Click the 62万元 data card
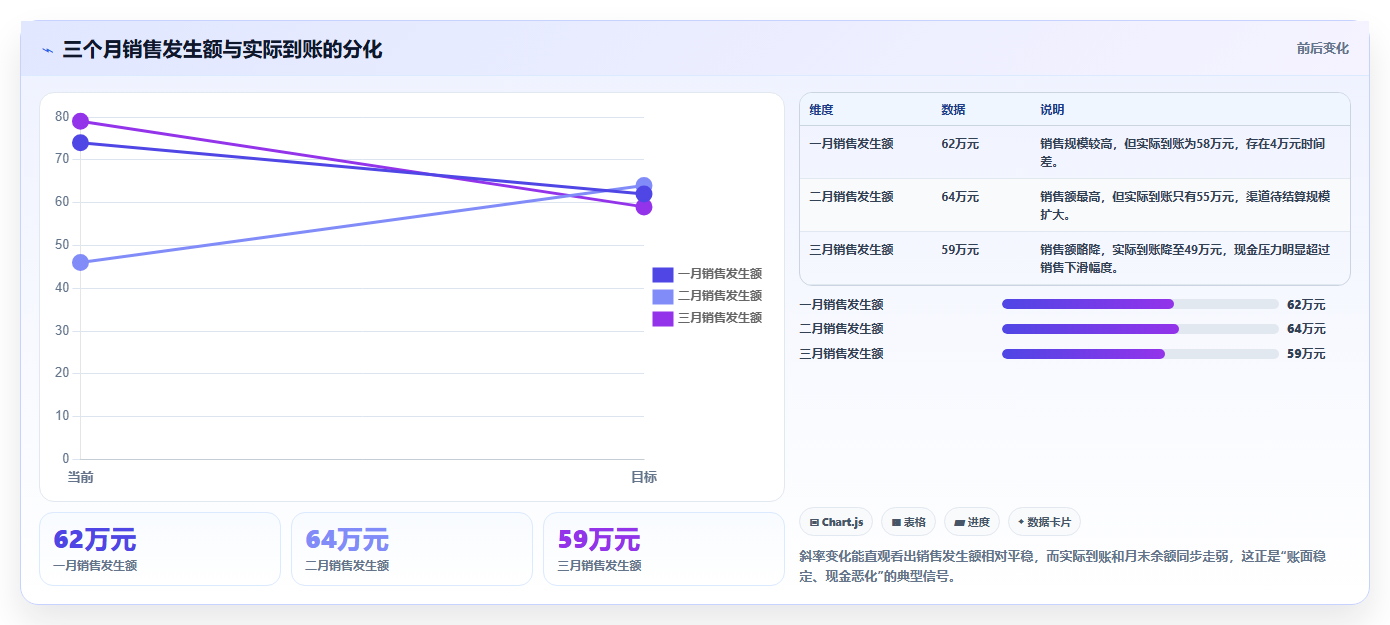 pyautogui.click(x=160, y=549)
